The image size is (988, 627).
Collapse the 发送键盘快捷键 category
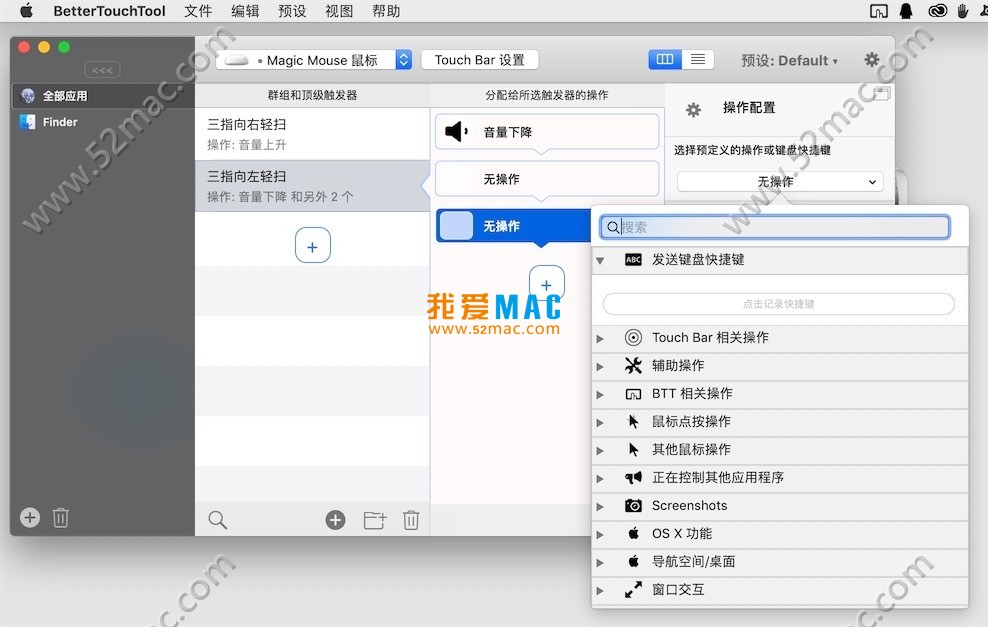coord(600,260)
